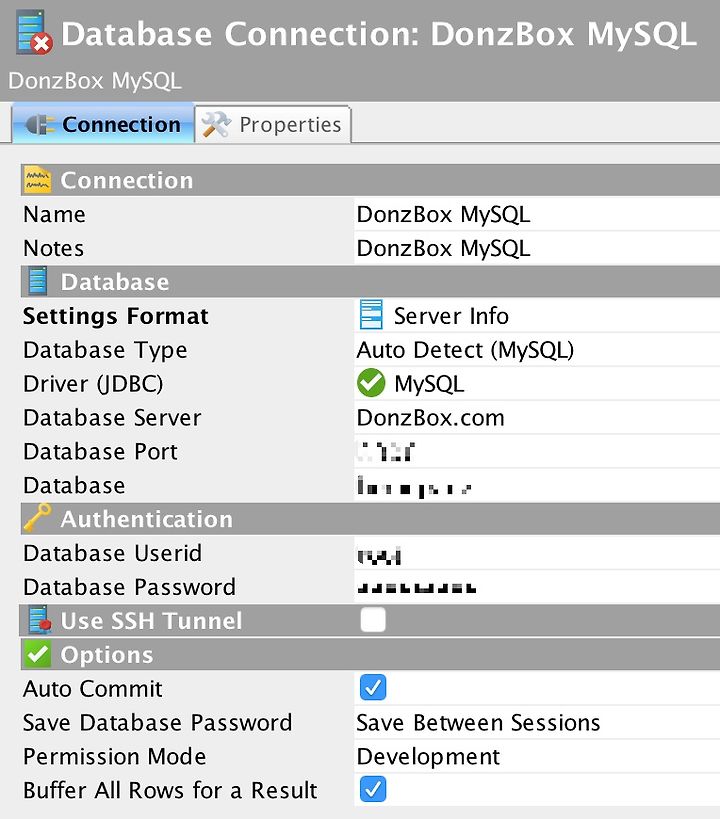Click the Database name value field

point(537,485)
